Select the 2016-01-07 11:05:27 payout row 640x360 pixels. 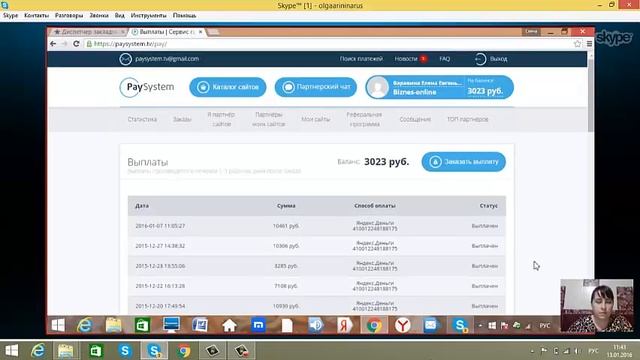[x=317, y=226]
